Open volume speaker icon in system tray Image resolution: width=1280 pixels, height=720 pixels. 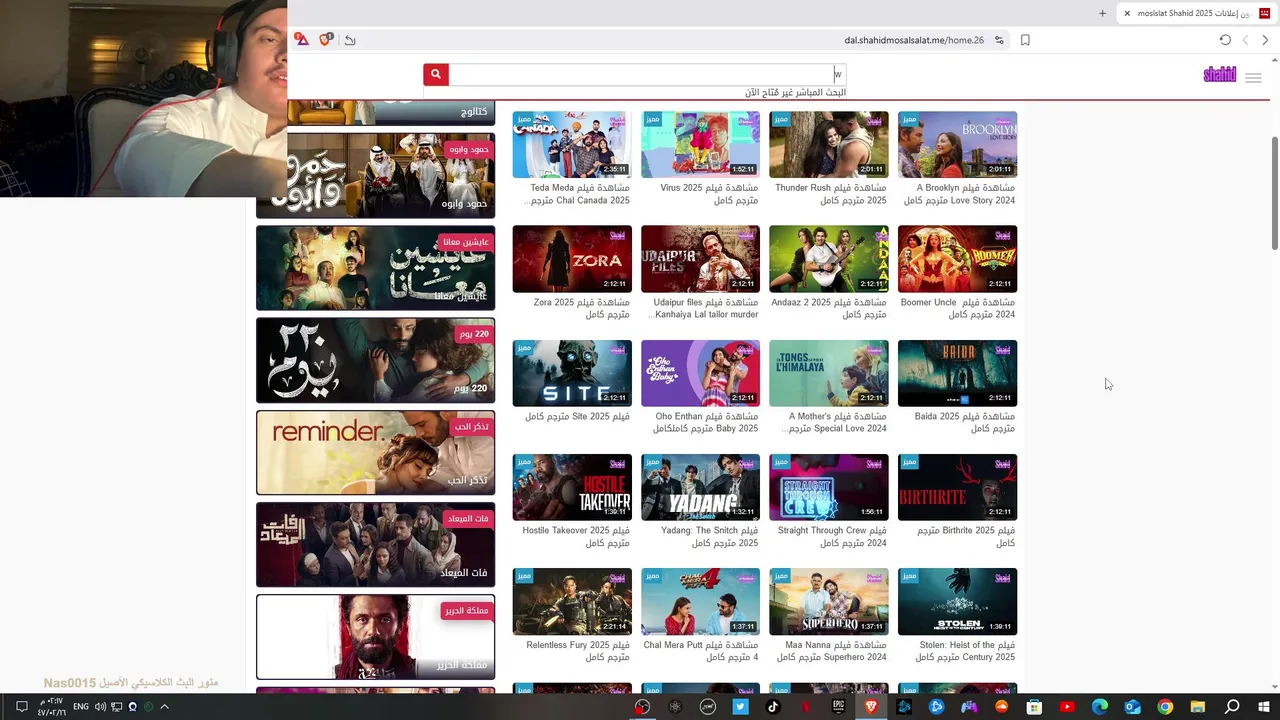(100, 707)
